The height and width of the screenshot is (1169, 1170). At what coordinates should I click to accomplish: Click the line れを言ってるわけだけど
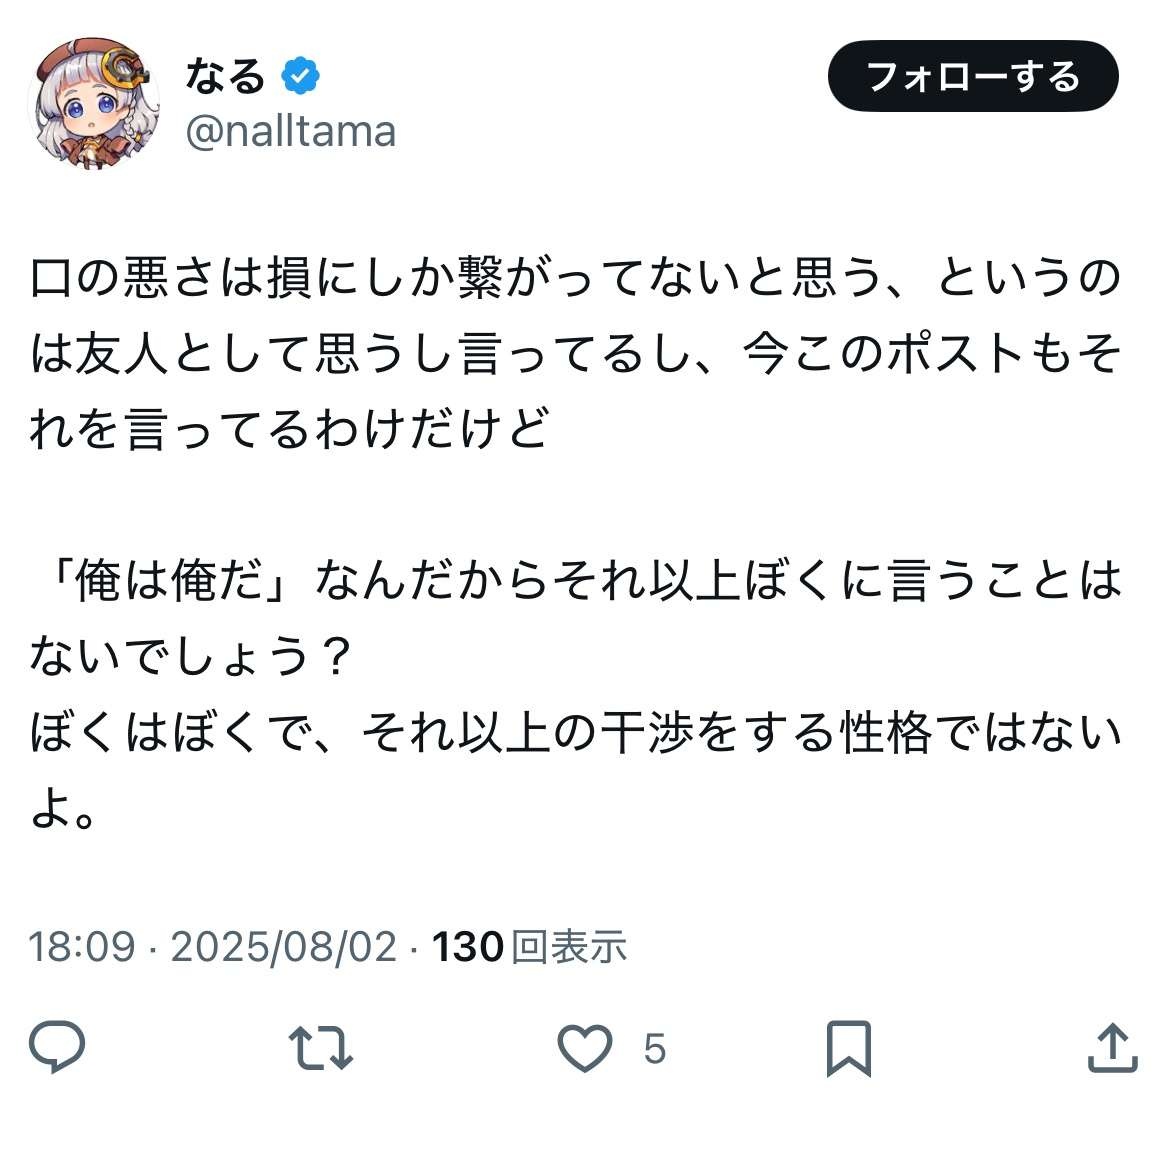coord(290,430)
